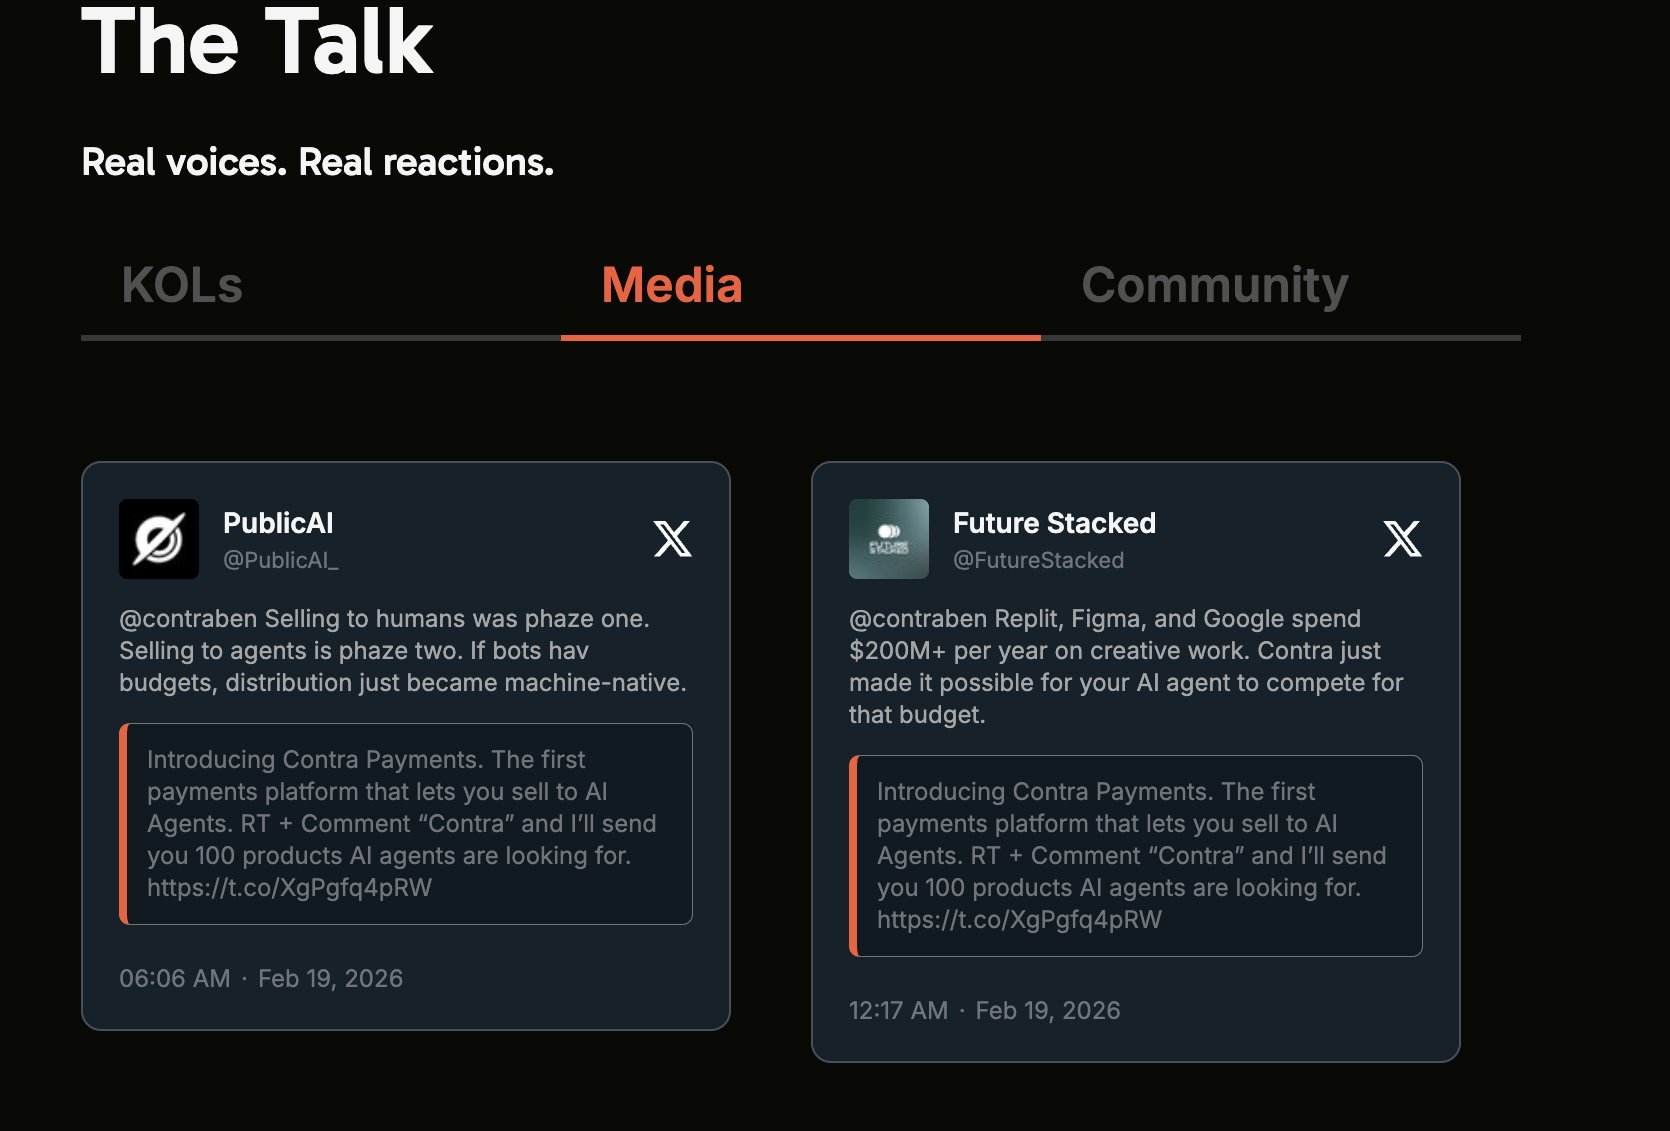Click the 06:06 AM Feb 19 timestamp
Screen dimensions: 1670x1131
pyautogui.click(x=261, y=978)
